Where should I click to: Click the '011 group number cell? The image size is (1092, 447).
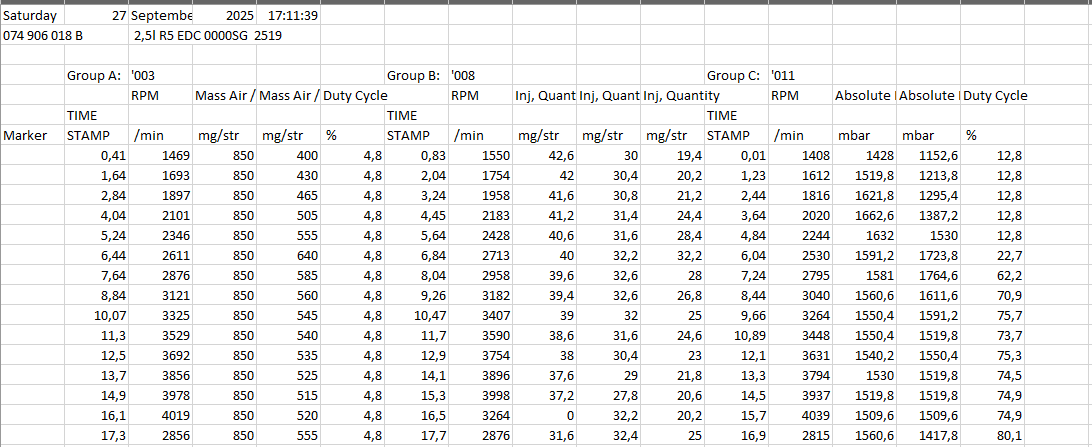coord(800,75)
